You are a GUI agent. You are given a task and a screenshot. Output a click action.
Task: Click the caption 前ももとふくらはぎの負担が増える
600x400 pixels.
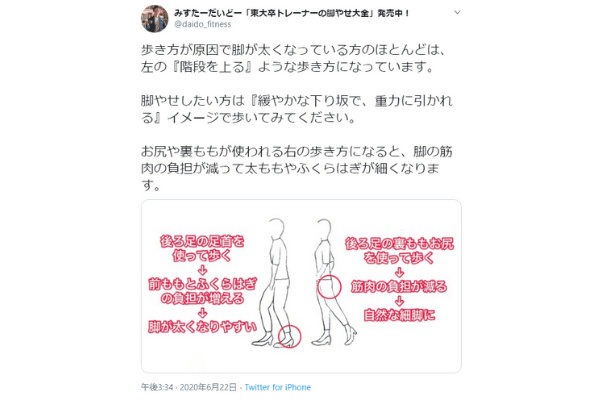[202, 291]
